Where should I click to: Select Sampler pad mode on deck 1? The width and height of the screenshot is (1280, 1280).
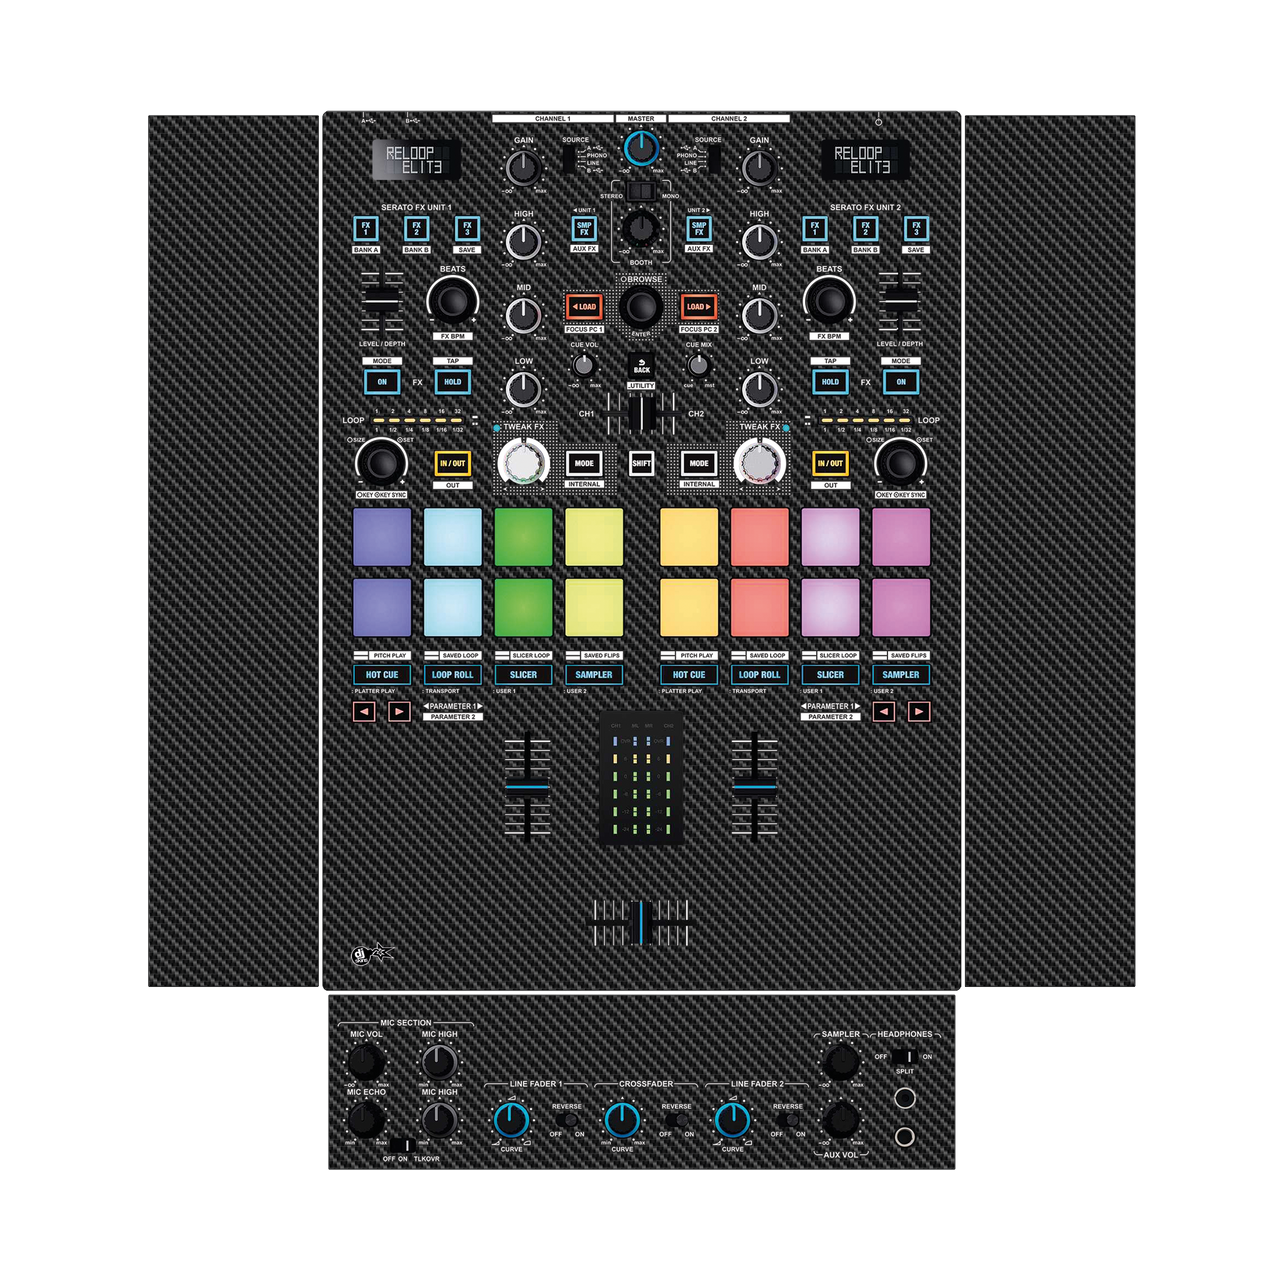594,675
